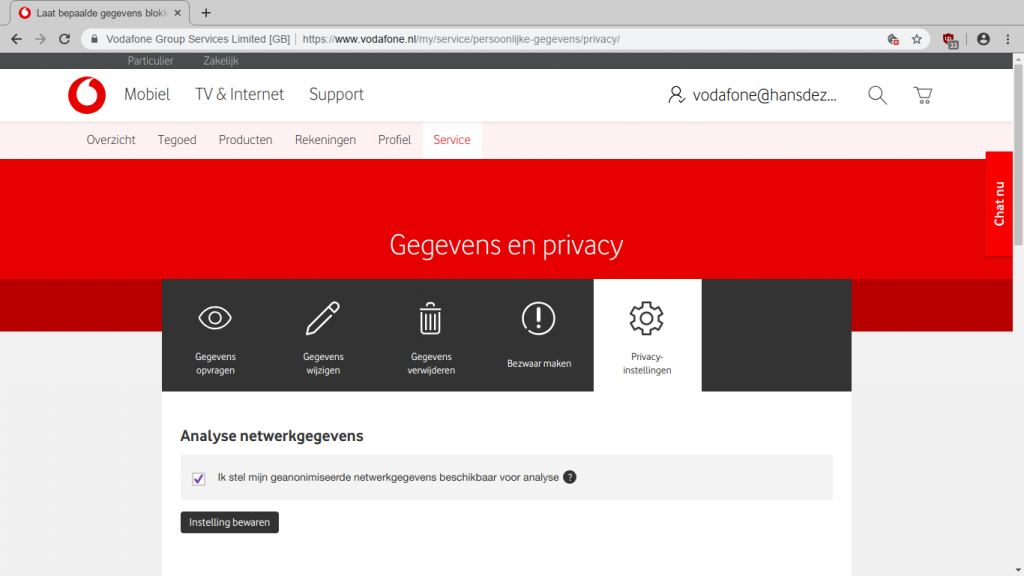
Task: Expand the account menu for vodafone@hansdez
Action: [x=753, y=95]
